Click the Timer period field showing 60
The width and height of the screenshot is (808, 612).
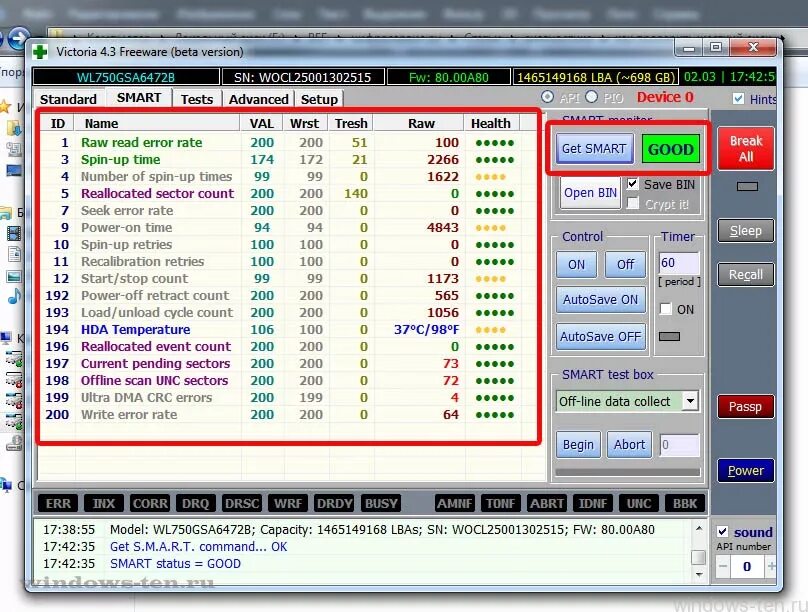679,263
